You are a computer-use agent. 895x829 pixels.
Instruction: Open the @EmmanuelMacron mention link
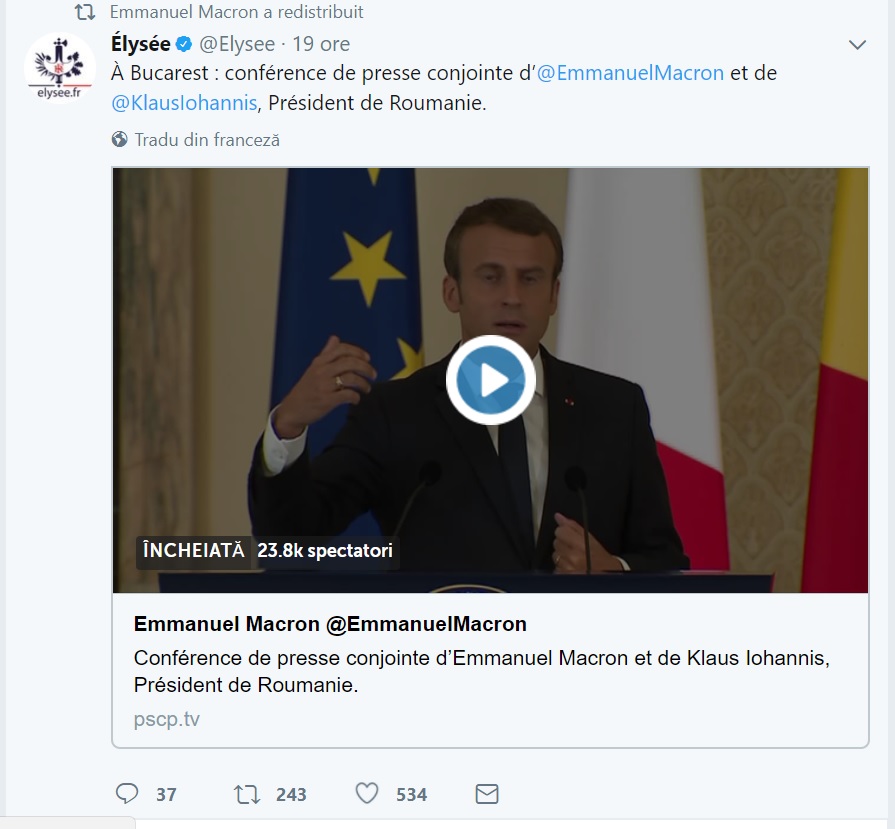[x=630, y=73]
